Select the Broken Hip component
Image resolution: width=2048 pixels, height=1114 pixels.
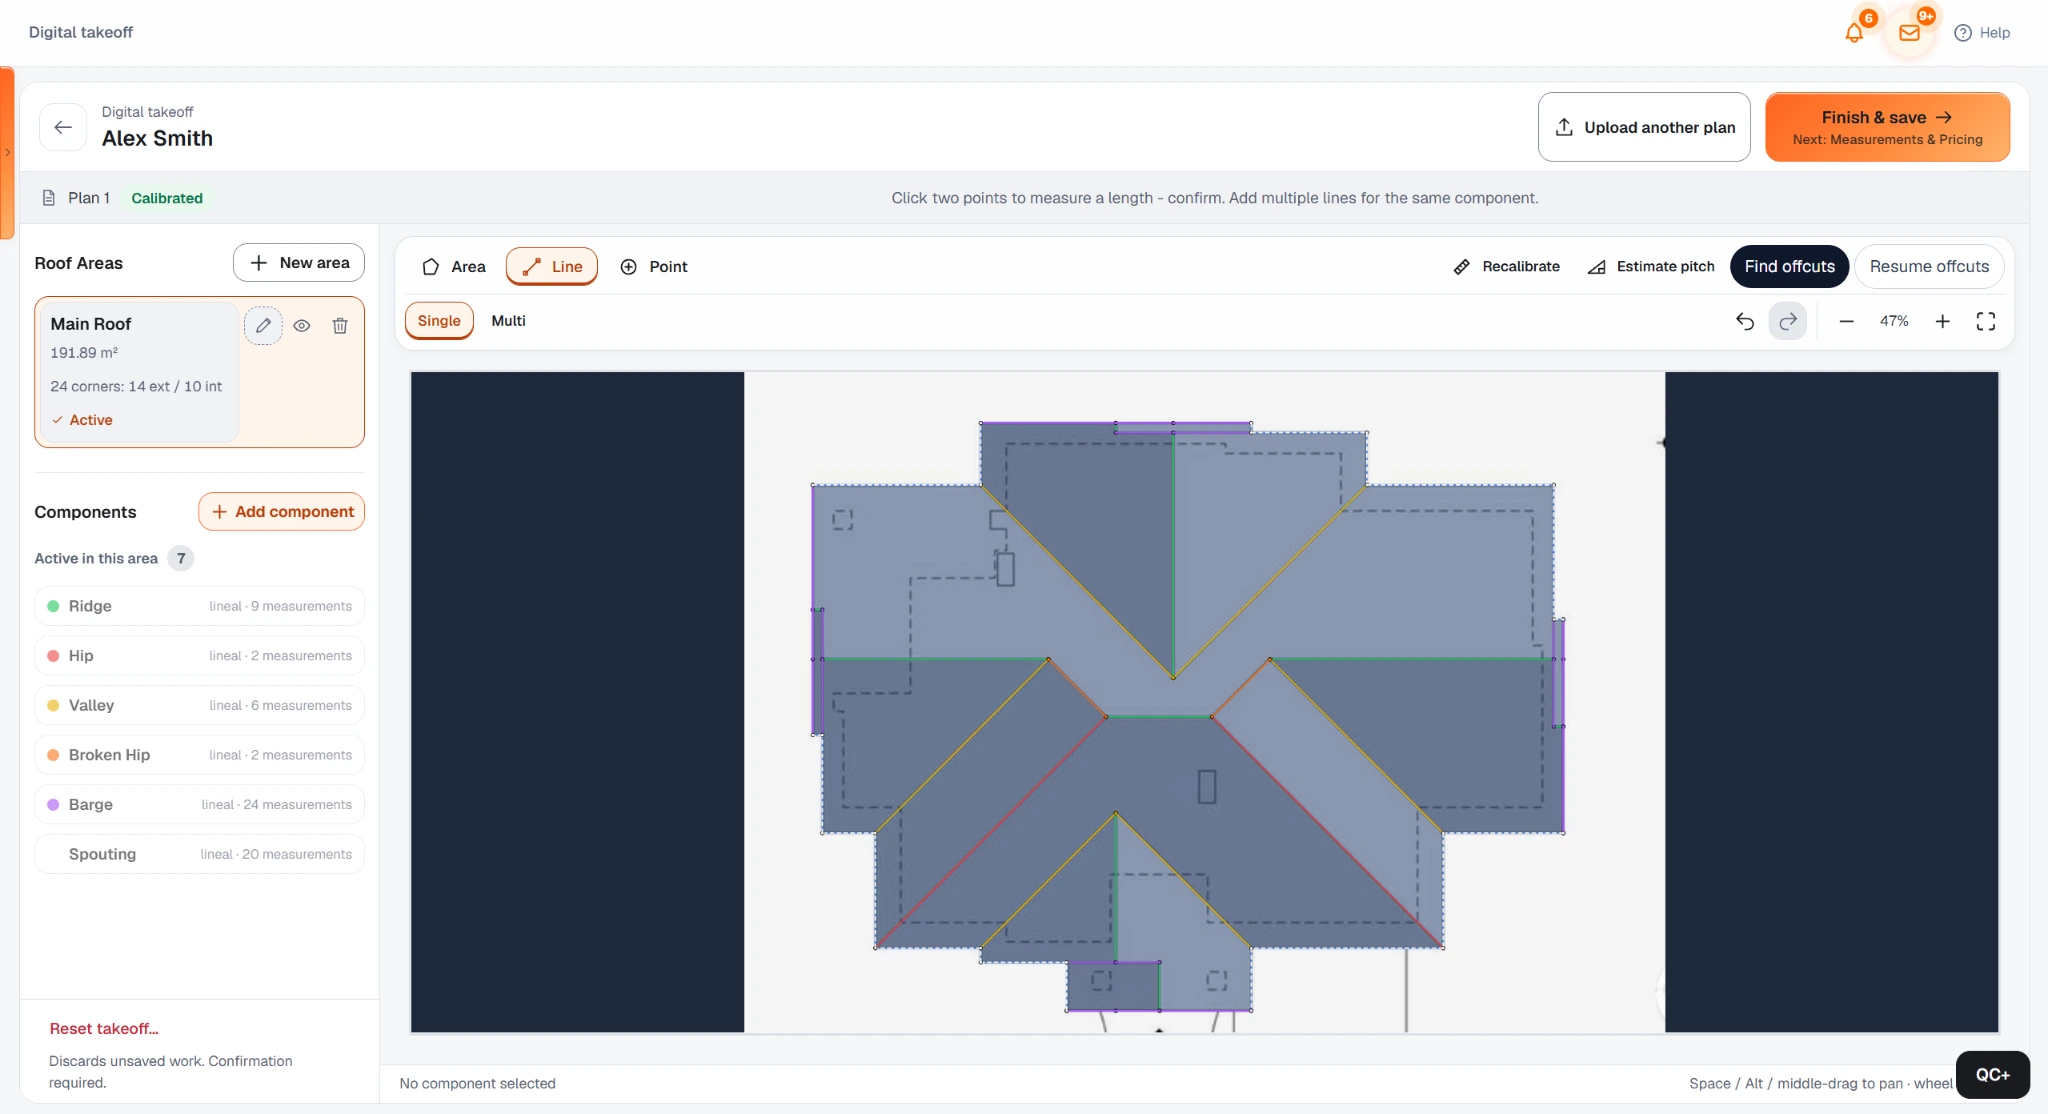(199, 755)
